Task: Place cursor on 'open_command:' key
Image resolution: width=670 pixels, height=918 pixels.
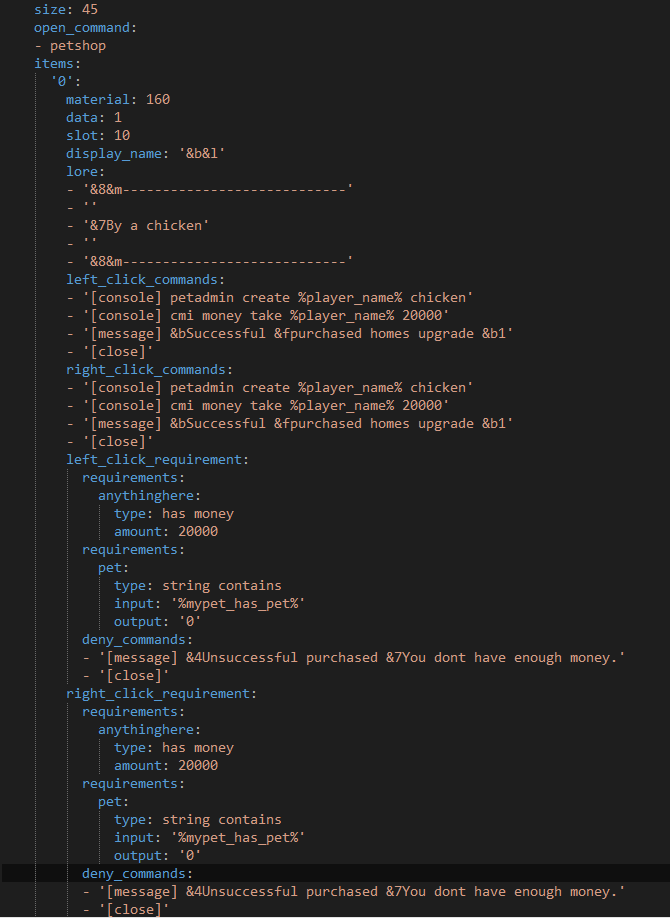Action: tap(84, 27)
